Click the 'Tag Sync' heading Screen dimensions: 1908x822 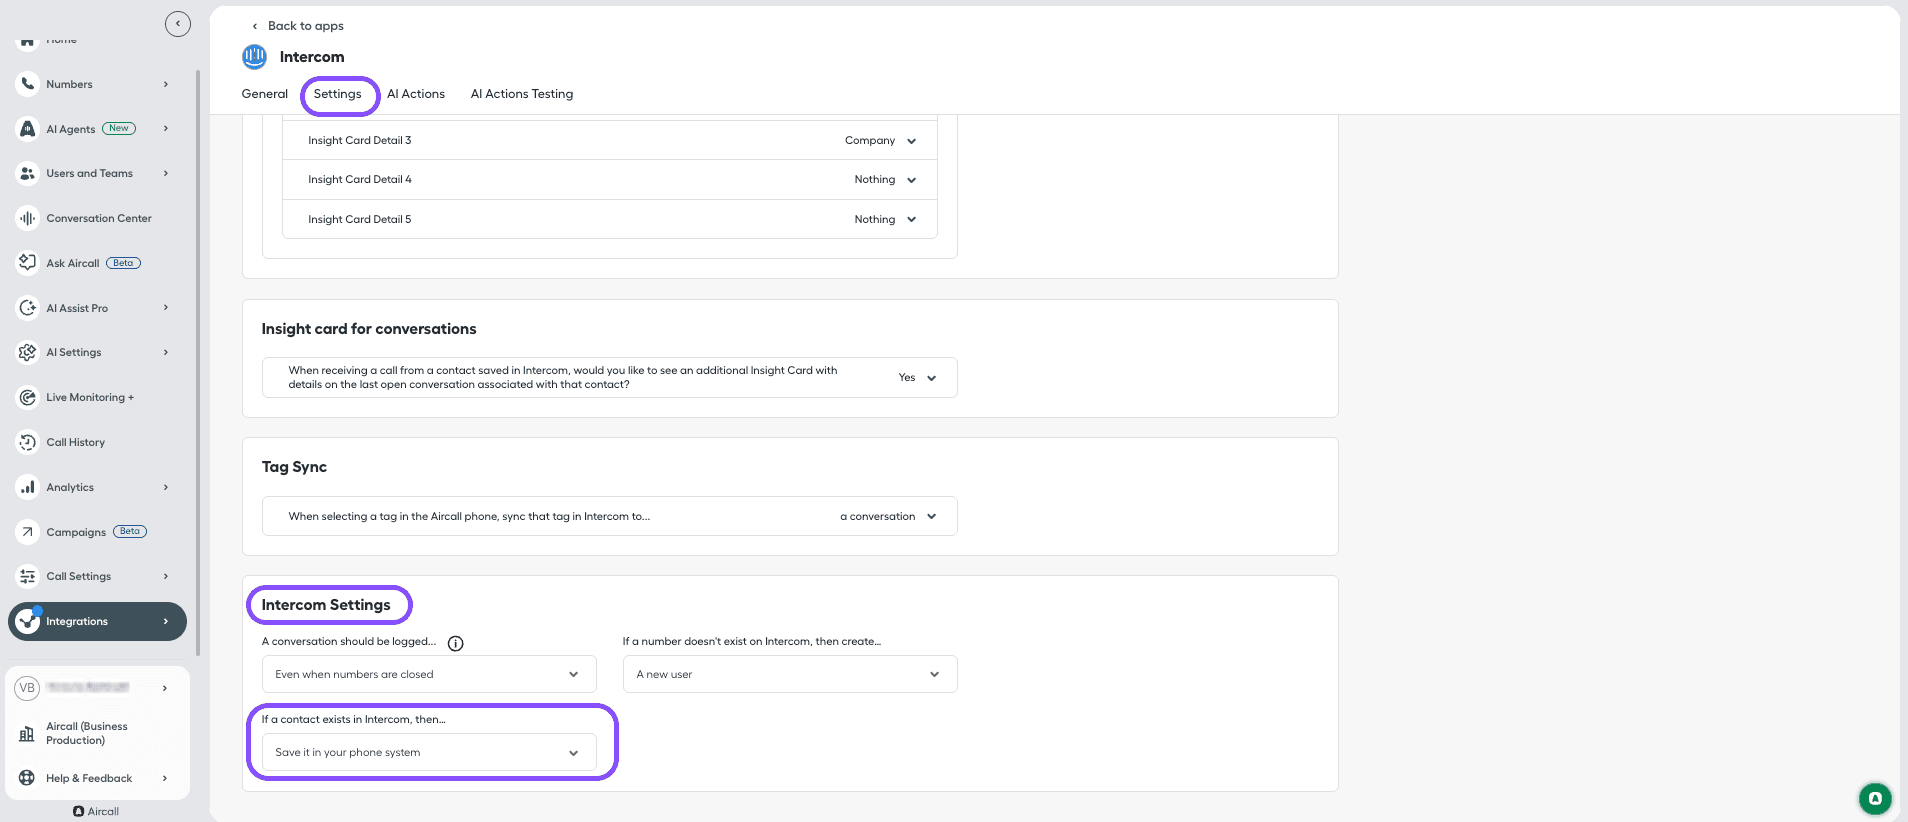click(x=294, y=467)
